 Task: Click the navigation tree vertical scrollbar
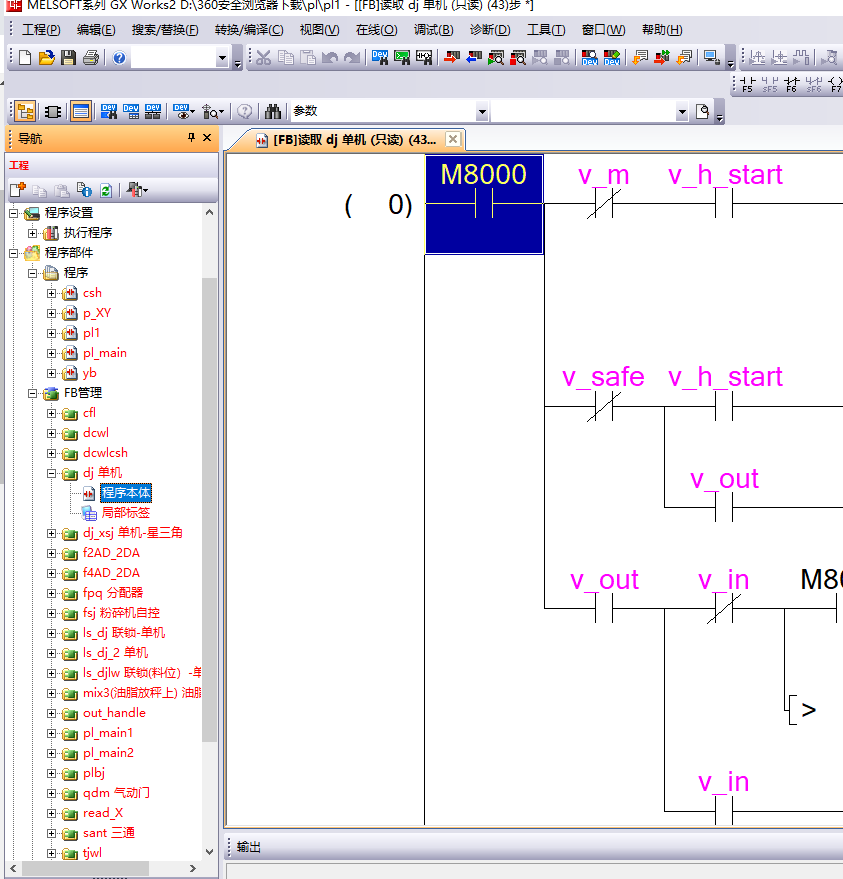209,500
